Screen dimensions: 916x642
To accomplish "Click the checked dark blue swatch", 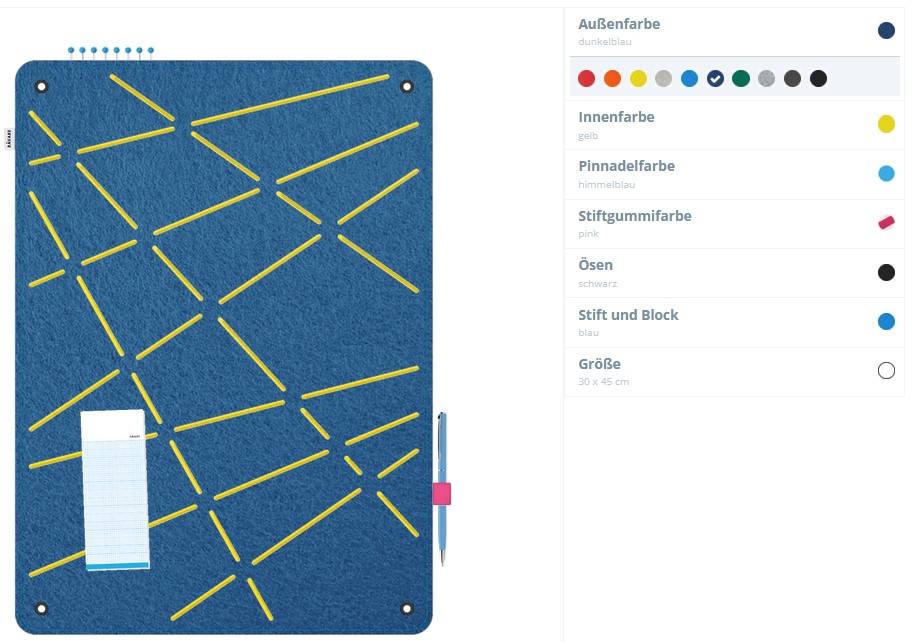I will 715,78.
